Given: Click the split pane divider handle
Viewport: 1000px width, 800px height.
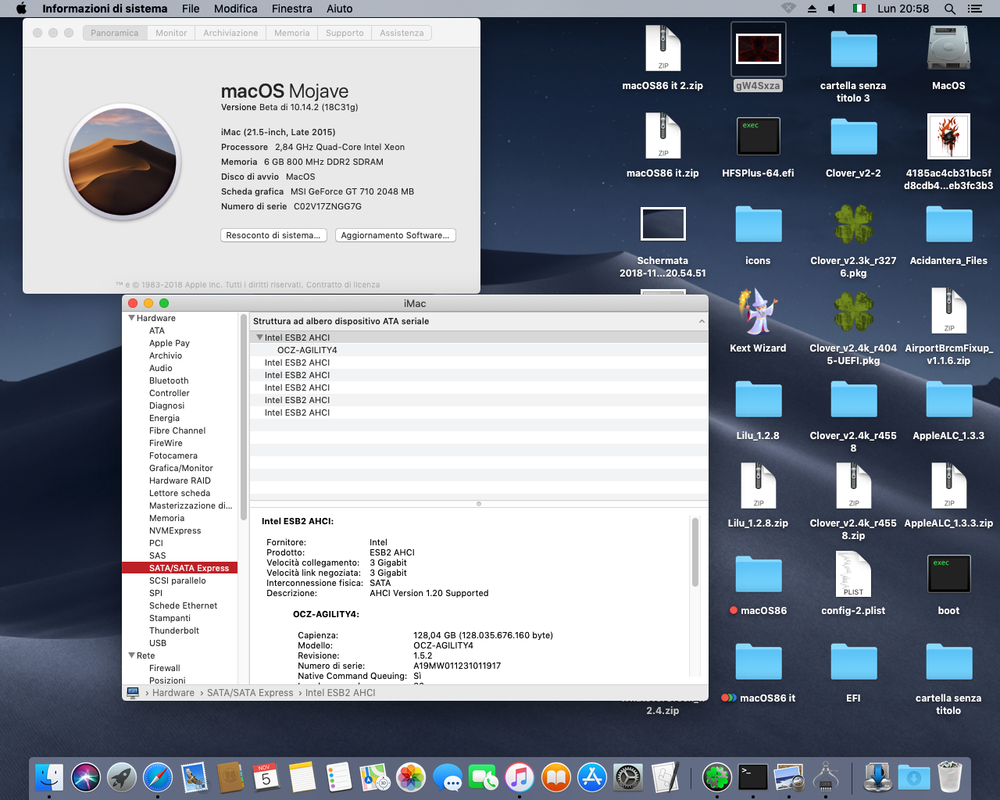Looking at the screenshot, I should pyautogui.click(x=478, y=503).
